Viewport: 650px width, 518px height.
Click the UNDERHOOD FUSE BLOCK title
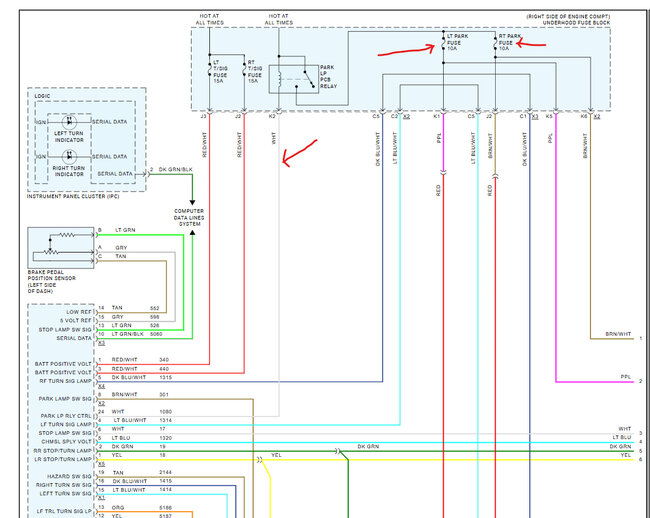click(576, 23)
